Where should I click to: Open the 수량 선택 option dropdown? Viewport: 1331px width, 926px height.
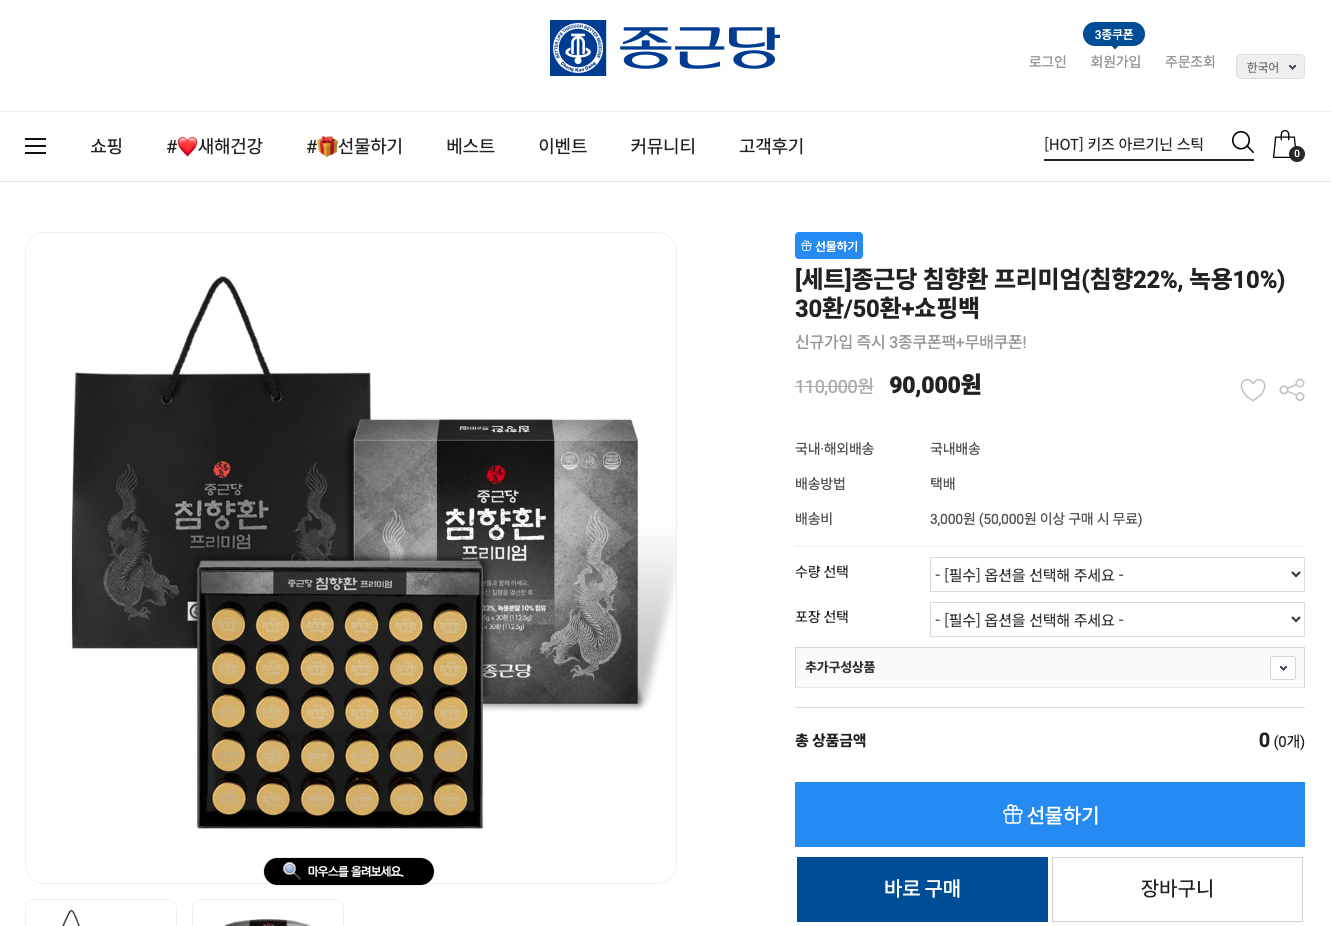(x=1117, y=574)
